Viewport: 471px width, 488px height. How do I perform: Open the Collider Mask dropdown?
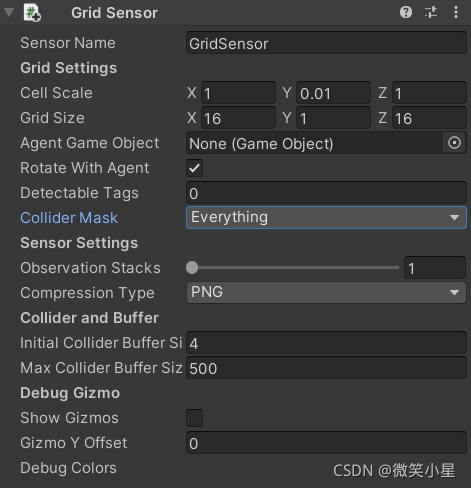(x=326, y=218)
